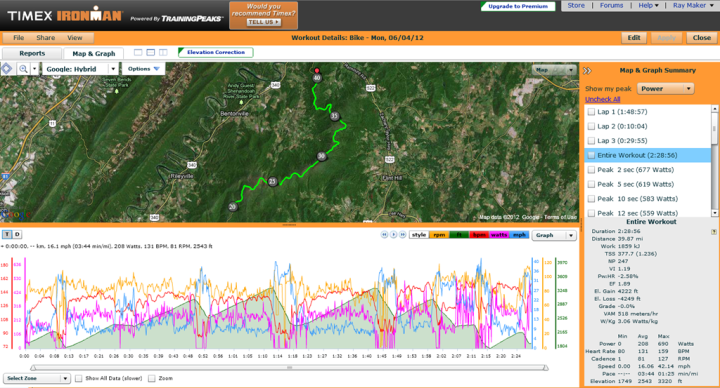Switch graph axis to distance with D button
Screen dimensions: 720x388
click(17, 234)
